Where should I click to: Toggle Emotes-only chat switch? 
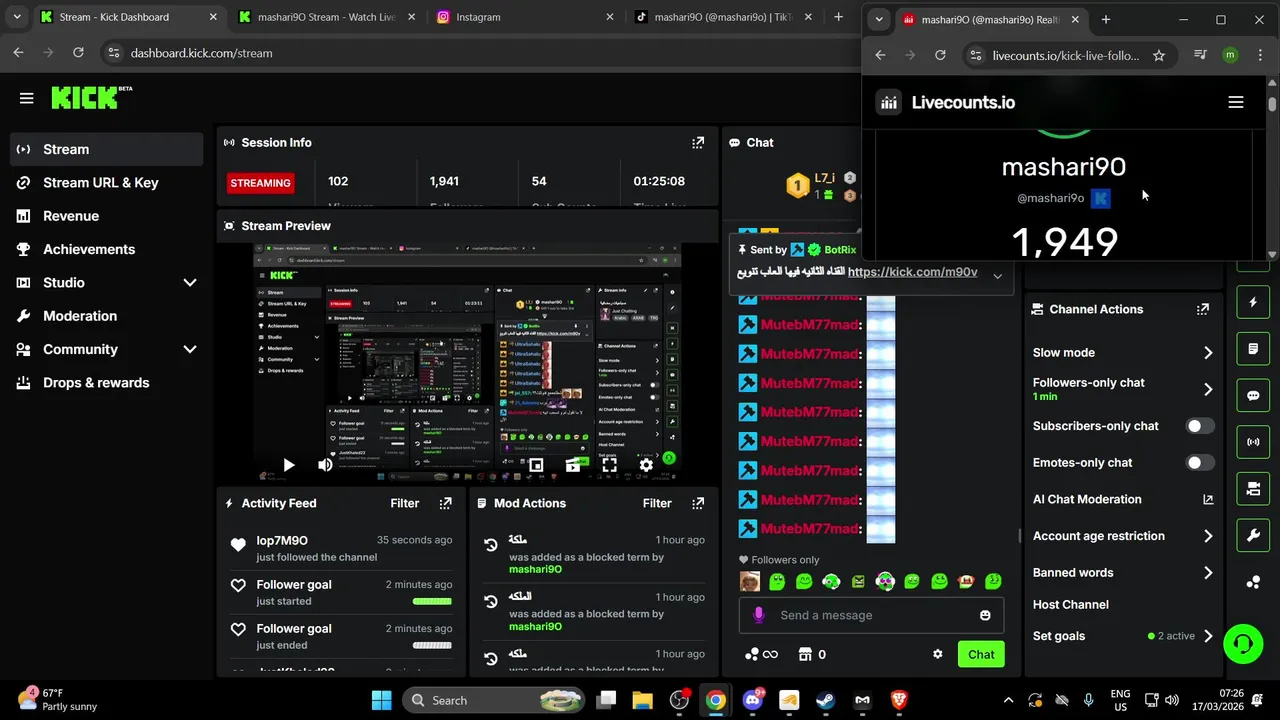pos(1200,462)
